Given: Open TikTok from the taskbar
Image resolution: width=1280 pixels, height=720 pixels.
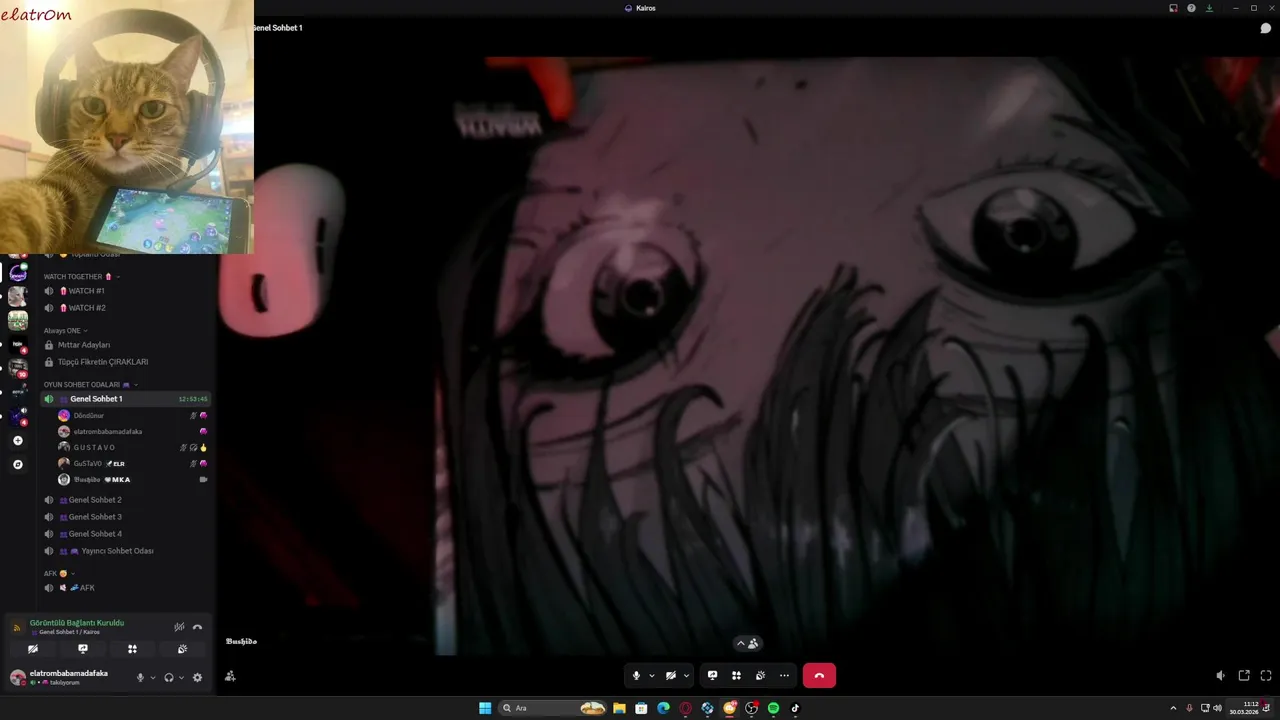Looking at the screenshot, I should 795,708.
